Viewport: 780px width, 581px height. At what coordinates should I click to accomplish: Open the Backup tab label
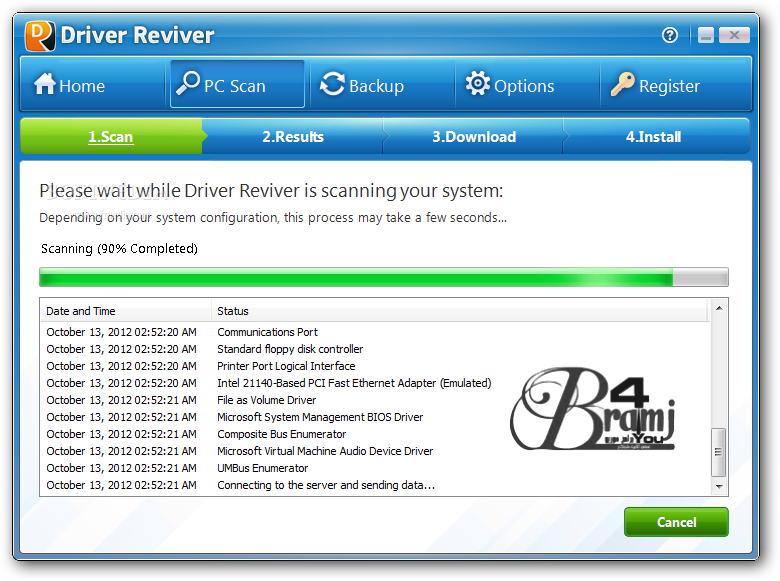pos(377,86)
